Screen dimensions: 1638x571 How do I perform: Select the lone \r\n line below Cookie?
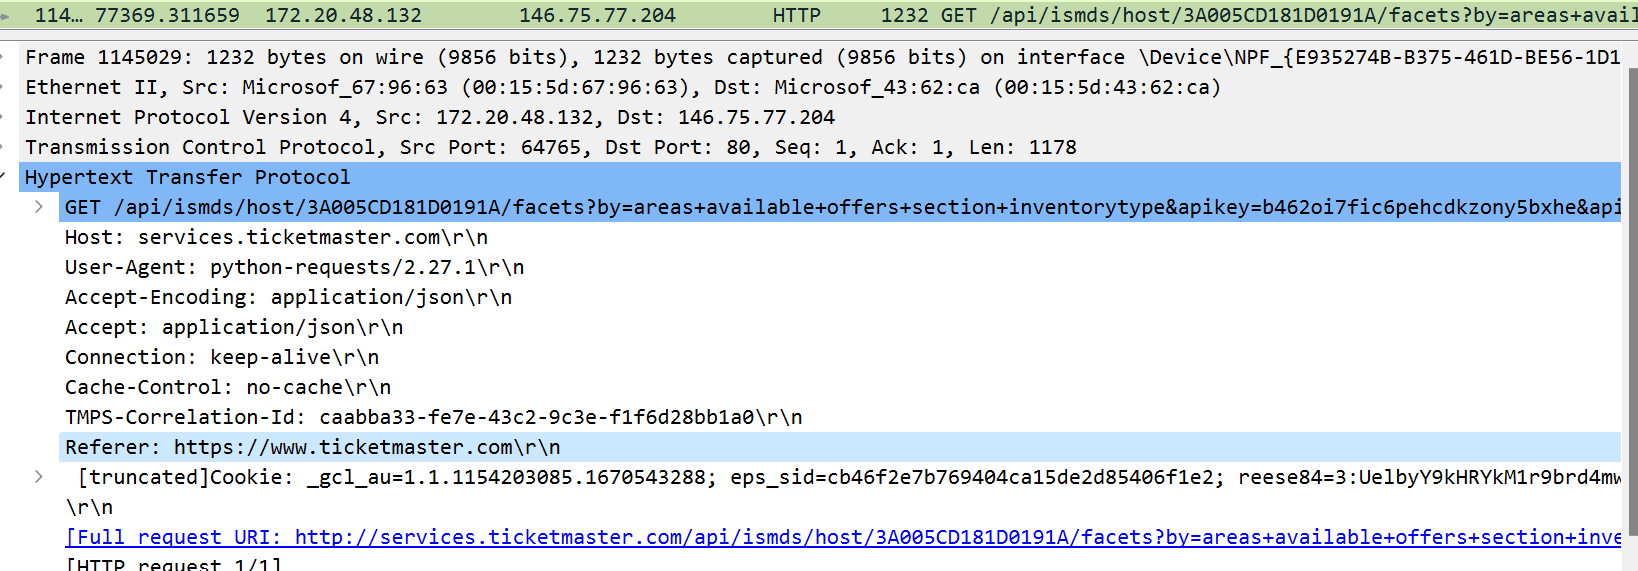pyautogui.click(x=89, y=507)
